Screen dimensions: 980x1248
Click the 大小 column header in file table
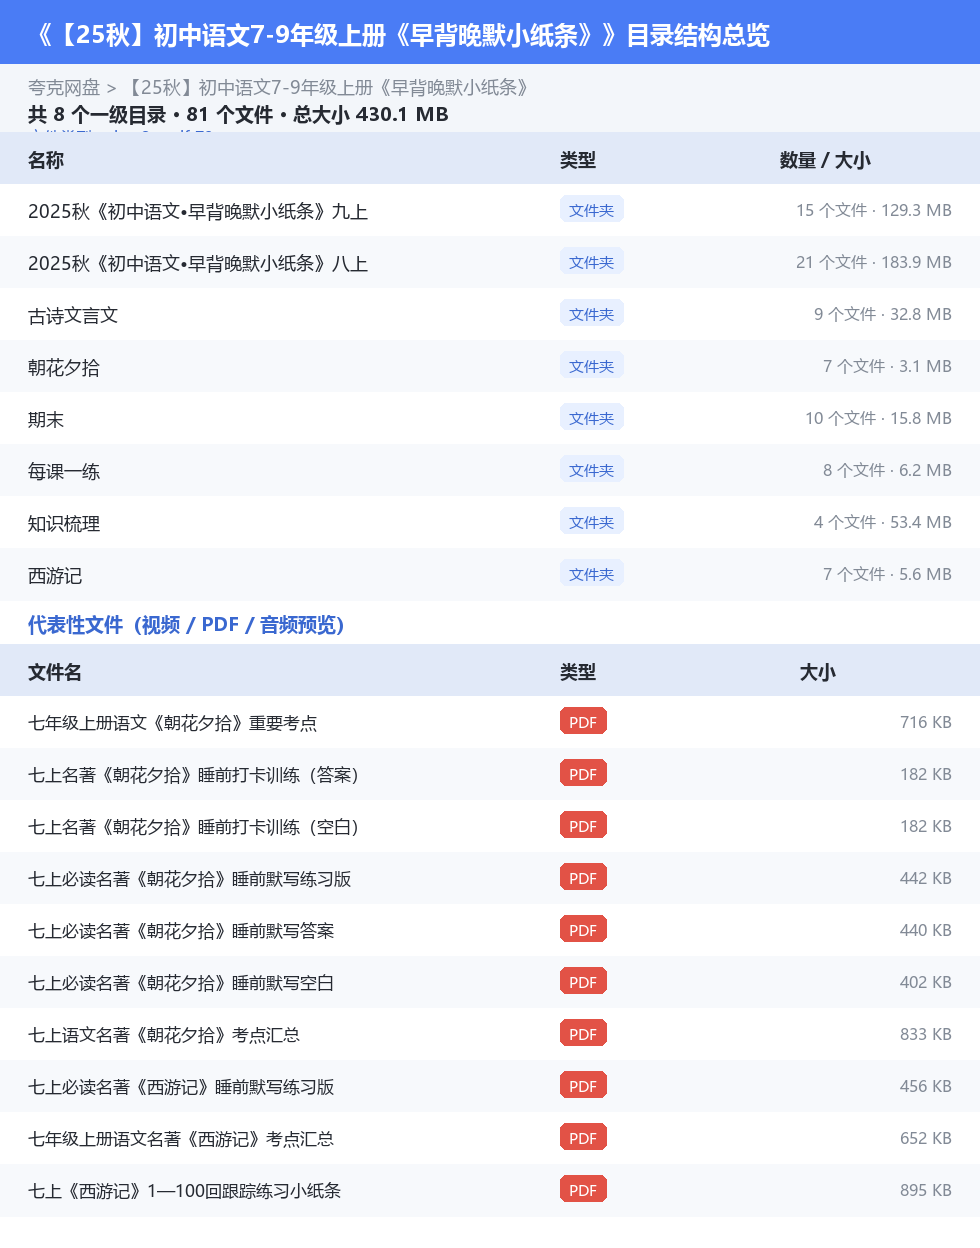point(817,672)
